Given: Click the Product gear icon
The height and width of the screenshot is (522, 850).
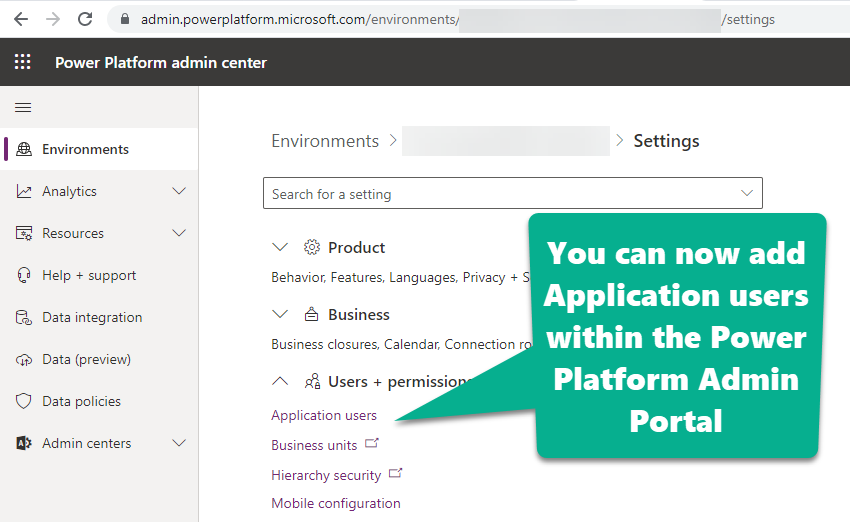Looking at the screenshot, I should coord(312,247).
